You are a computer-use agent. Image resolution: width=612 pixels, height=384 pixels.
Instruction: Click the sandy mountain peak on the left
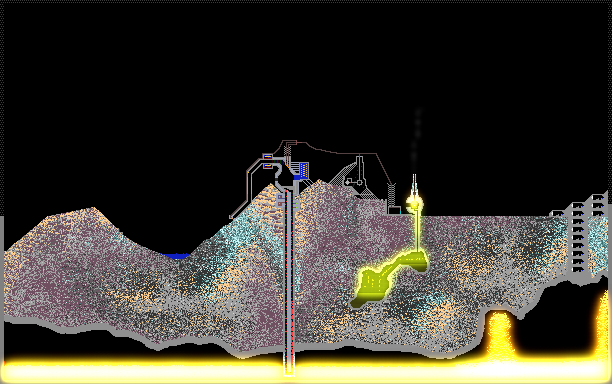point(93,211)
